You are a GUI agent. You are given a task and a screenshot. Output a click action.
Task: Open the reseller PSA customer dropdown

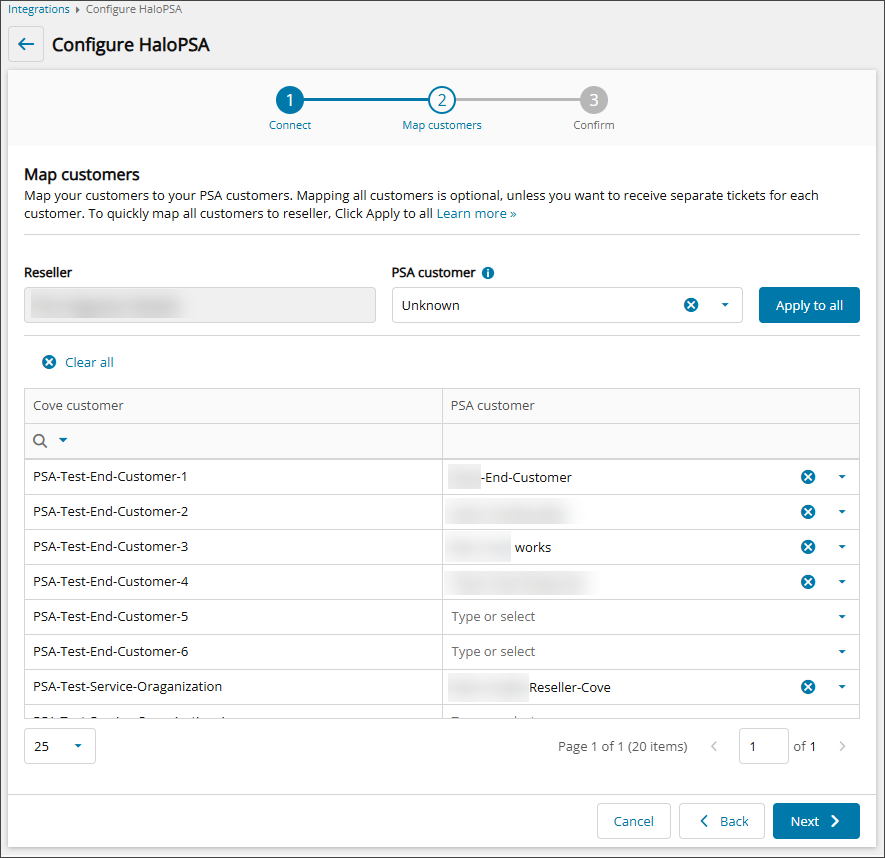pyautogui.click(x=725, y=305)
